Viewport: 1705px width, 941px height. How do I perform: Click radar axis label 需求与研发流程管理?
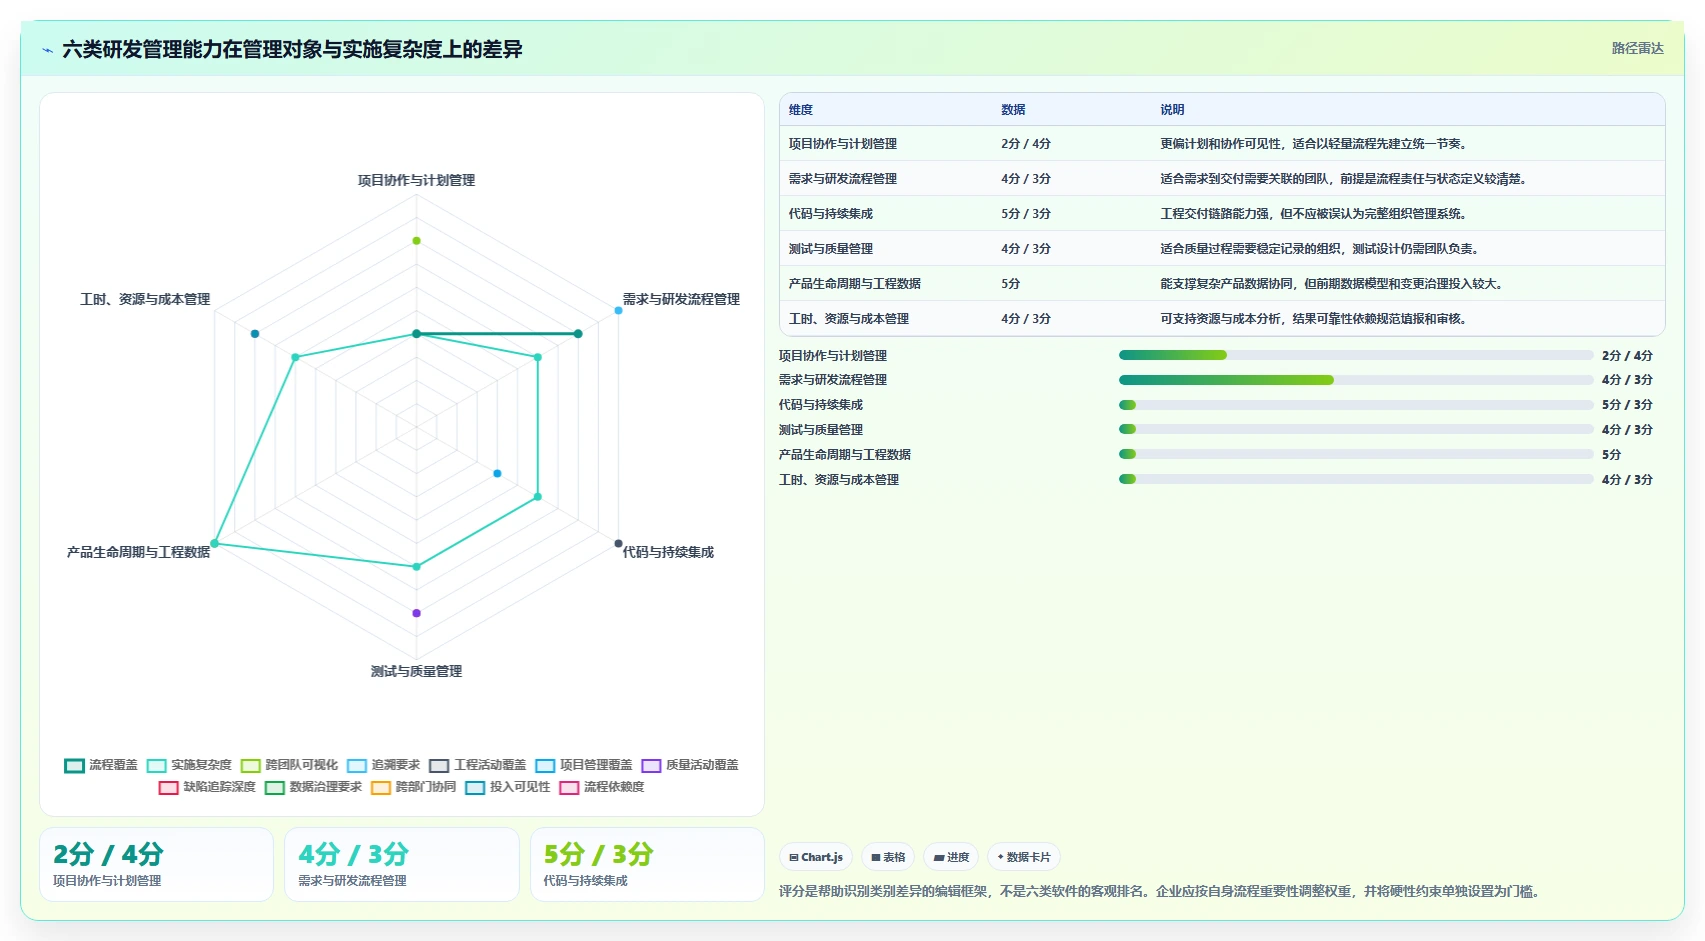coord(681,300)
